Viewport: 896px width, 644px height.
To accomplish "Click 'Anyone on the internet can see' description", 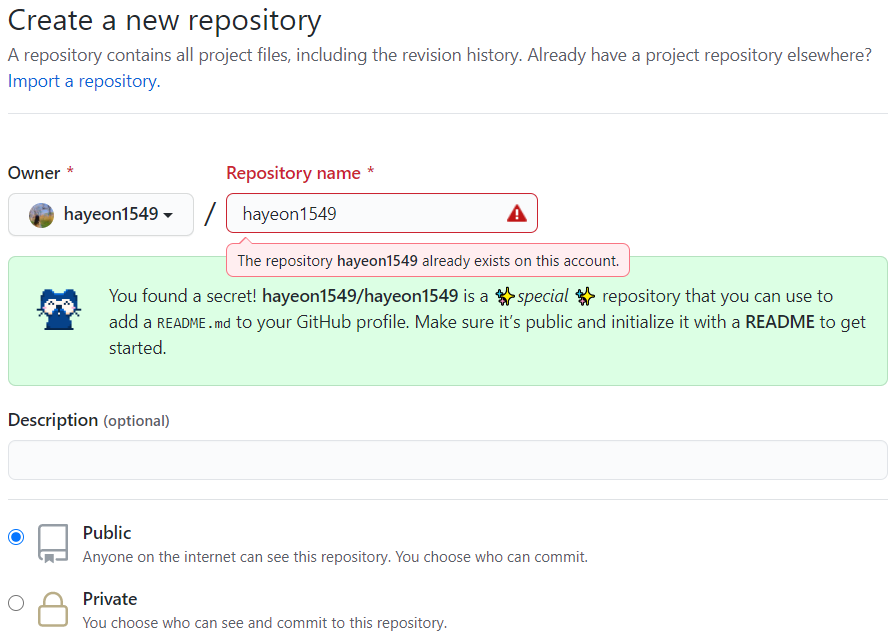I will click(x=335, y=557).
